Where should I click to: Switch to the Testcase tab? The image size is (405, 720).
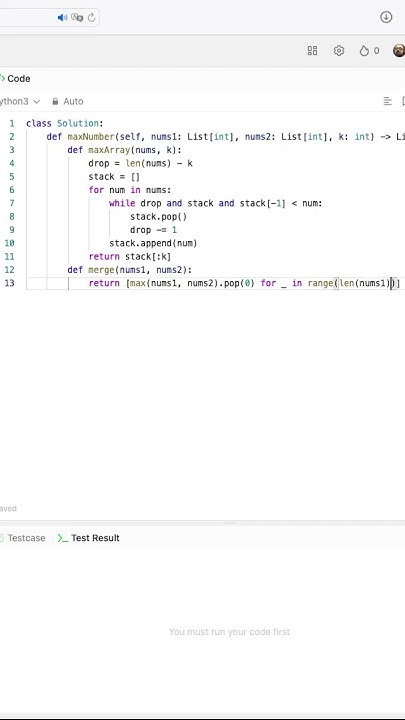(x=22, y=538)
